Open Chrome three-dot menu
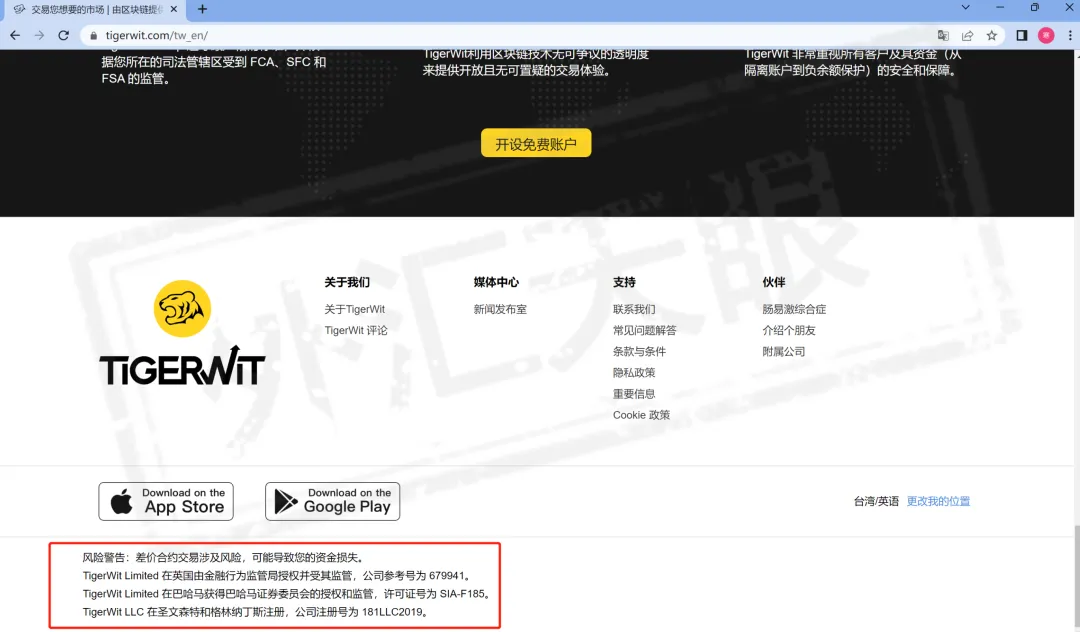Screen dimensions: 1080x632 [x=1070, y=36]
